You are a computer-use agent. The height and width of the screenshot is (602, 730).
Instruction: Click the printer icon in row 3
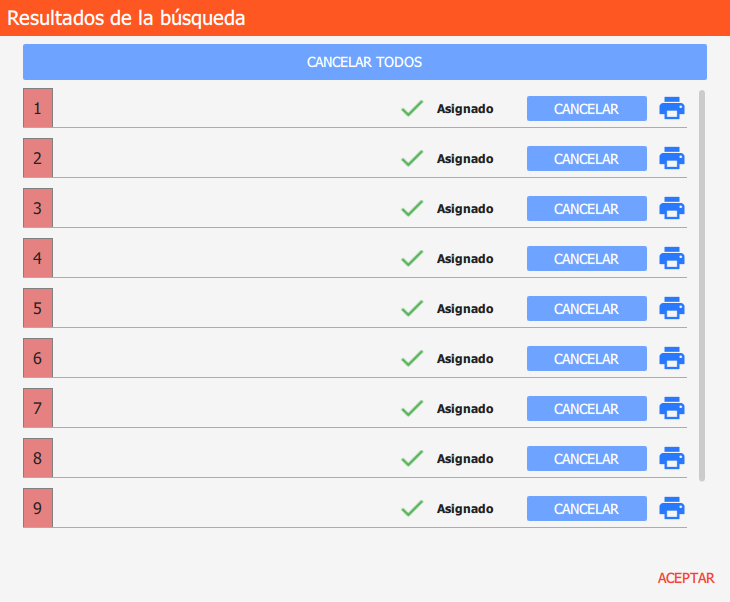(x=671, y=208)
